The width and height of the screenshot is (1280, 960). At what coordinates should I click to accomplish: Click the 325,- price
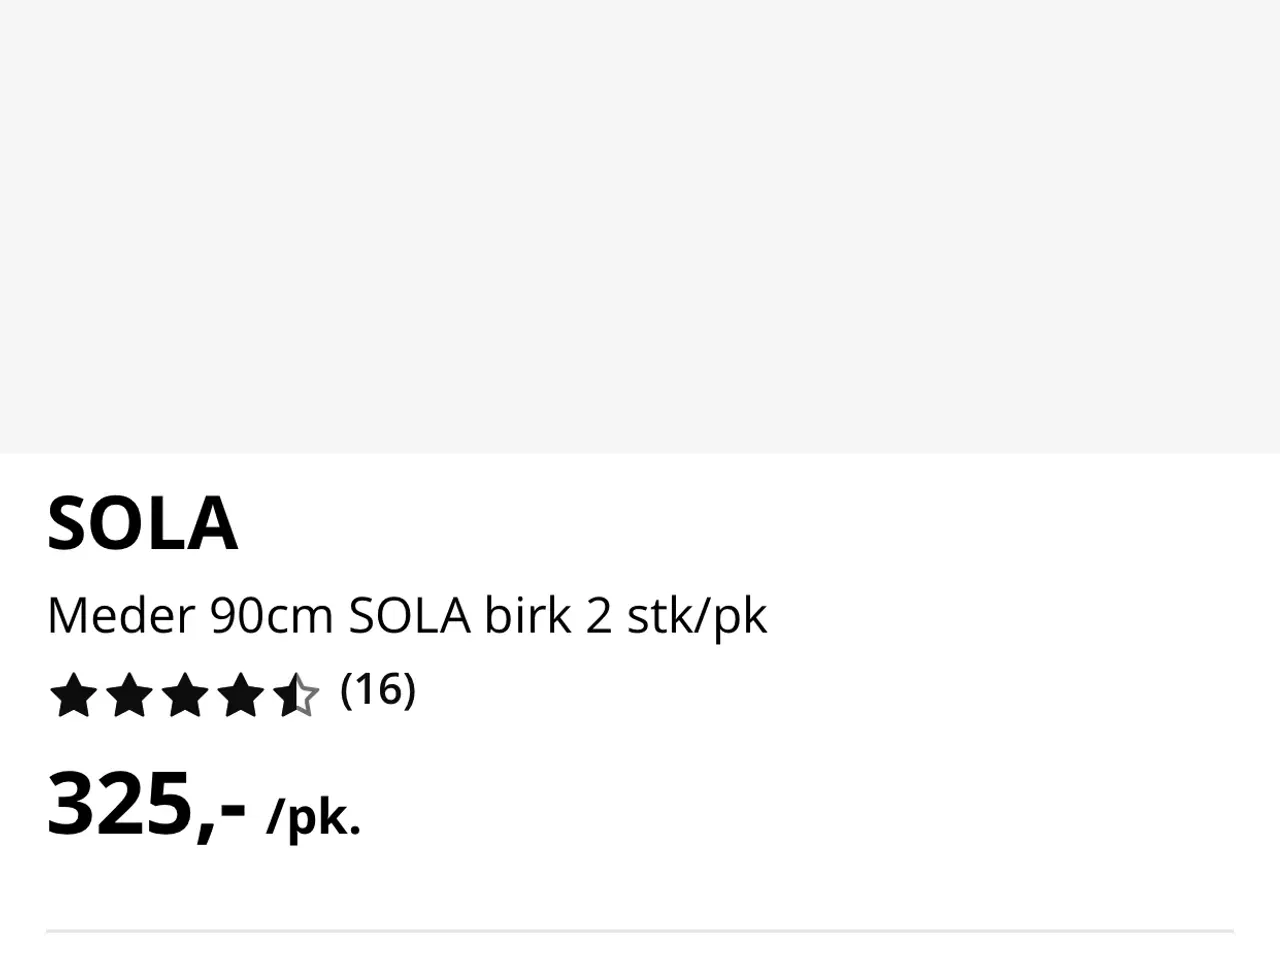(146, 803)
